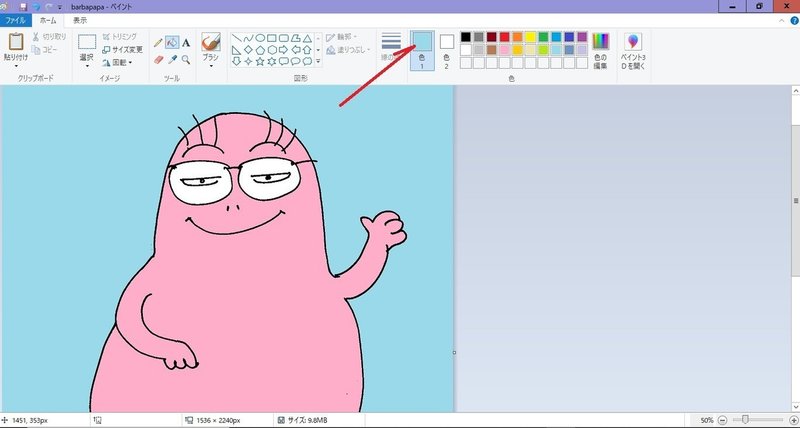Open the Shape outline (輪郭) dropdown

tap(341, 37)
